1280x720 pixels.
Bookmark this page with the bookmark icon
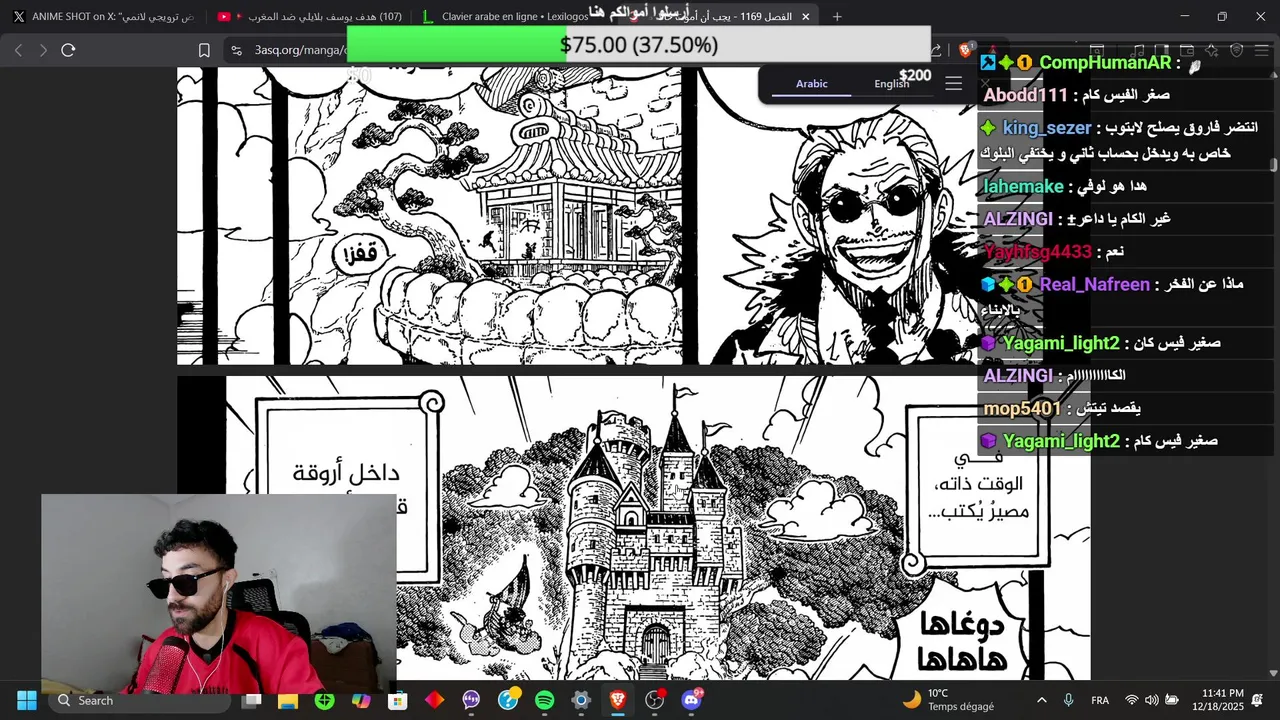pos(204,50)
